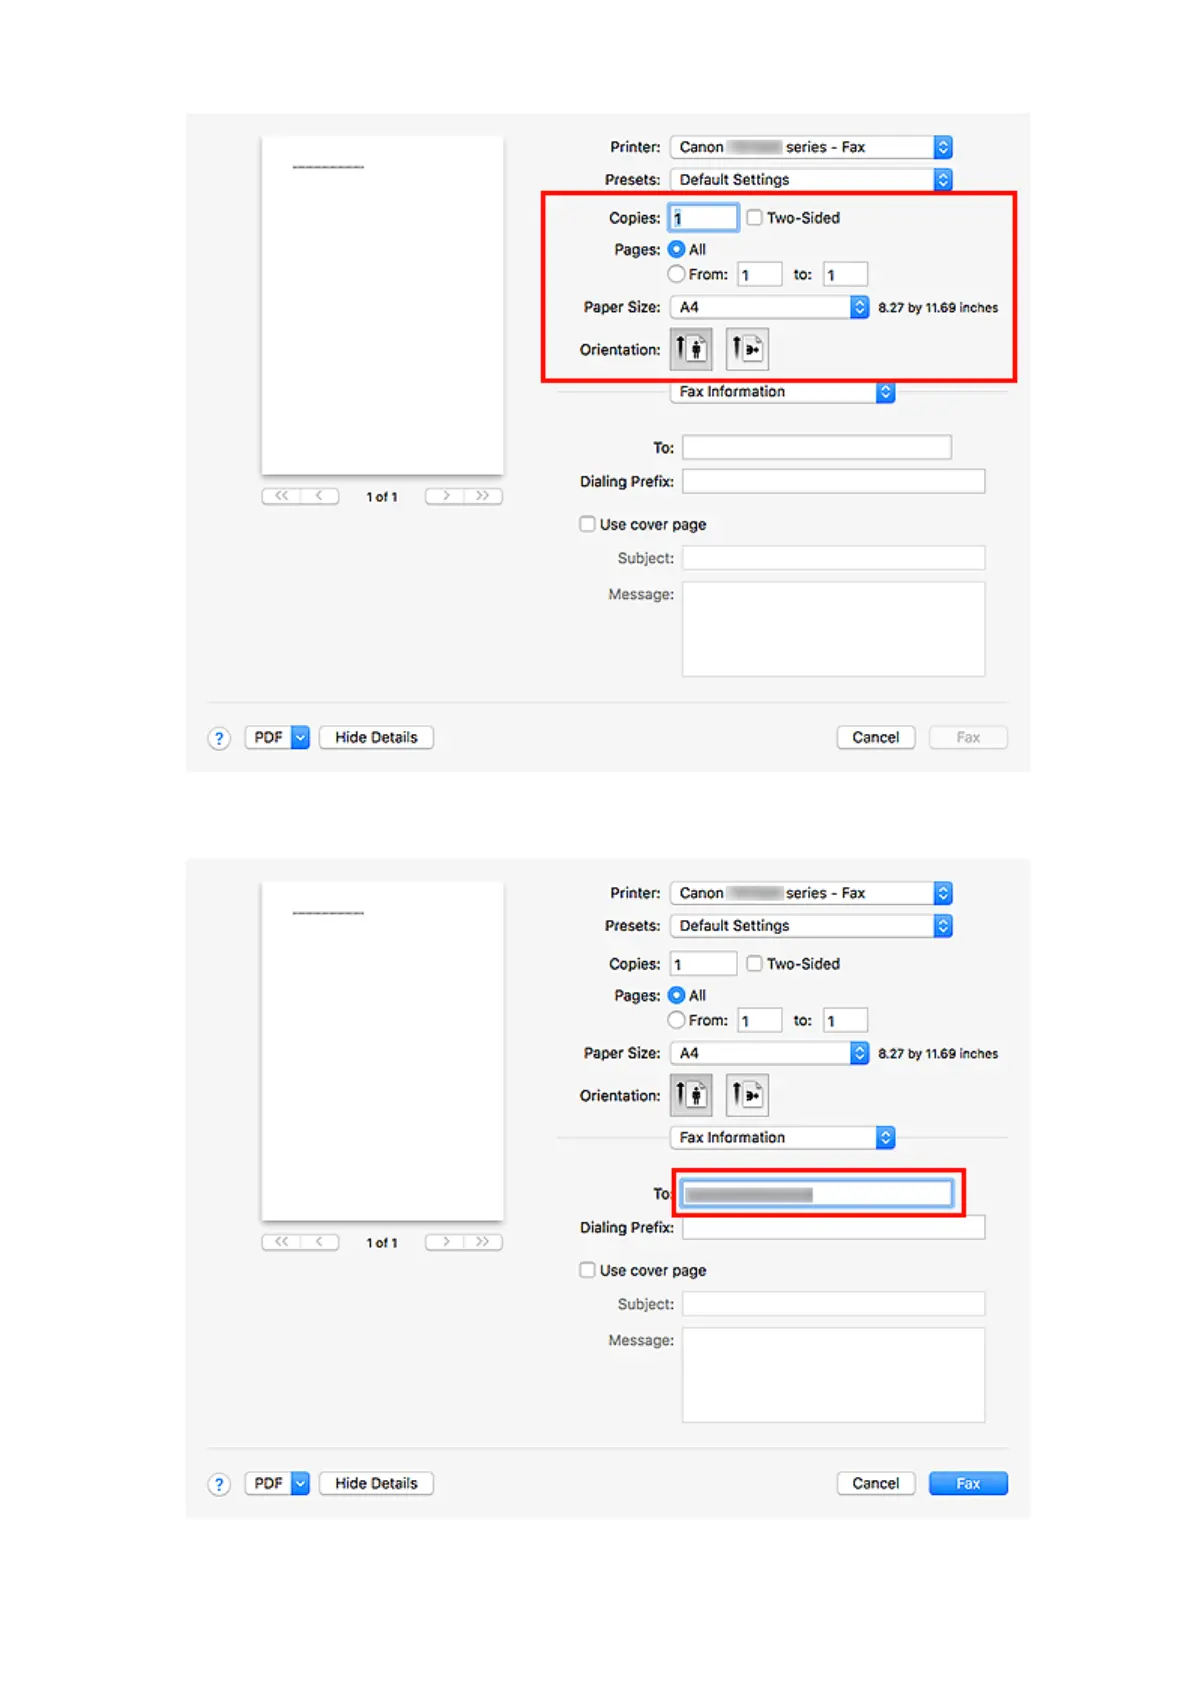Click Message box in bottom dialog
The height and width of the screenshot is (1684, 1191).
(834, 1375)
